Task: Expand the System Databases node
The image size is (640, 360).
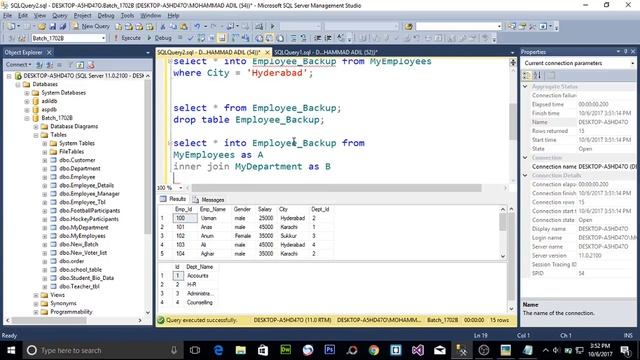Action: click(x=27, y=93)
